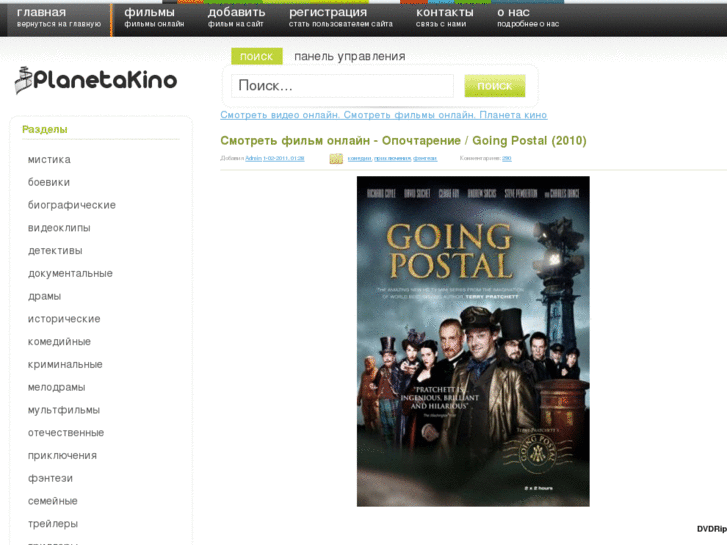The width and height of the screenshot is (727, 545).
Task: Select видеоклипы in the sidebar
Action: click(59, 228)
